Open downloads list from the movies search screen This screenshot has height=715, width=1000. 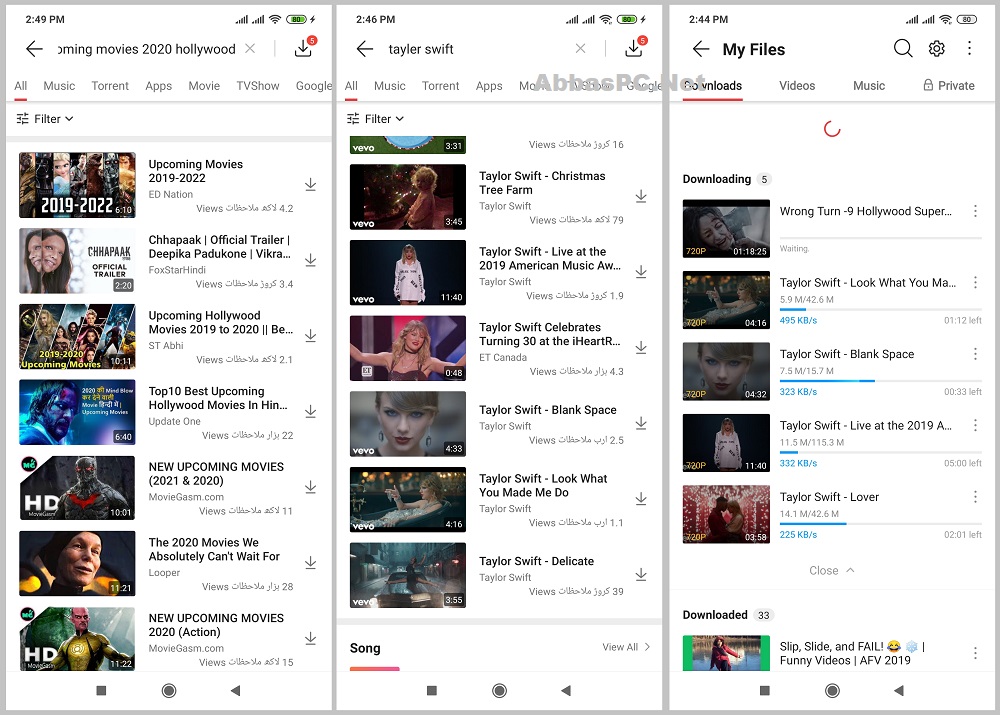click(x=304, y=48)
